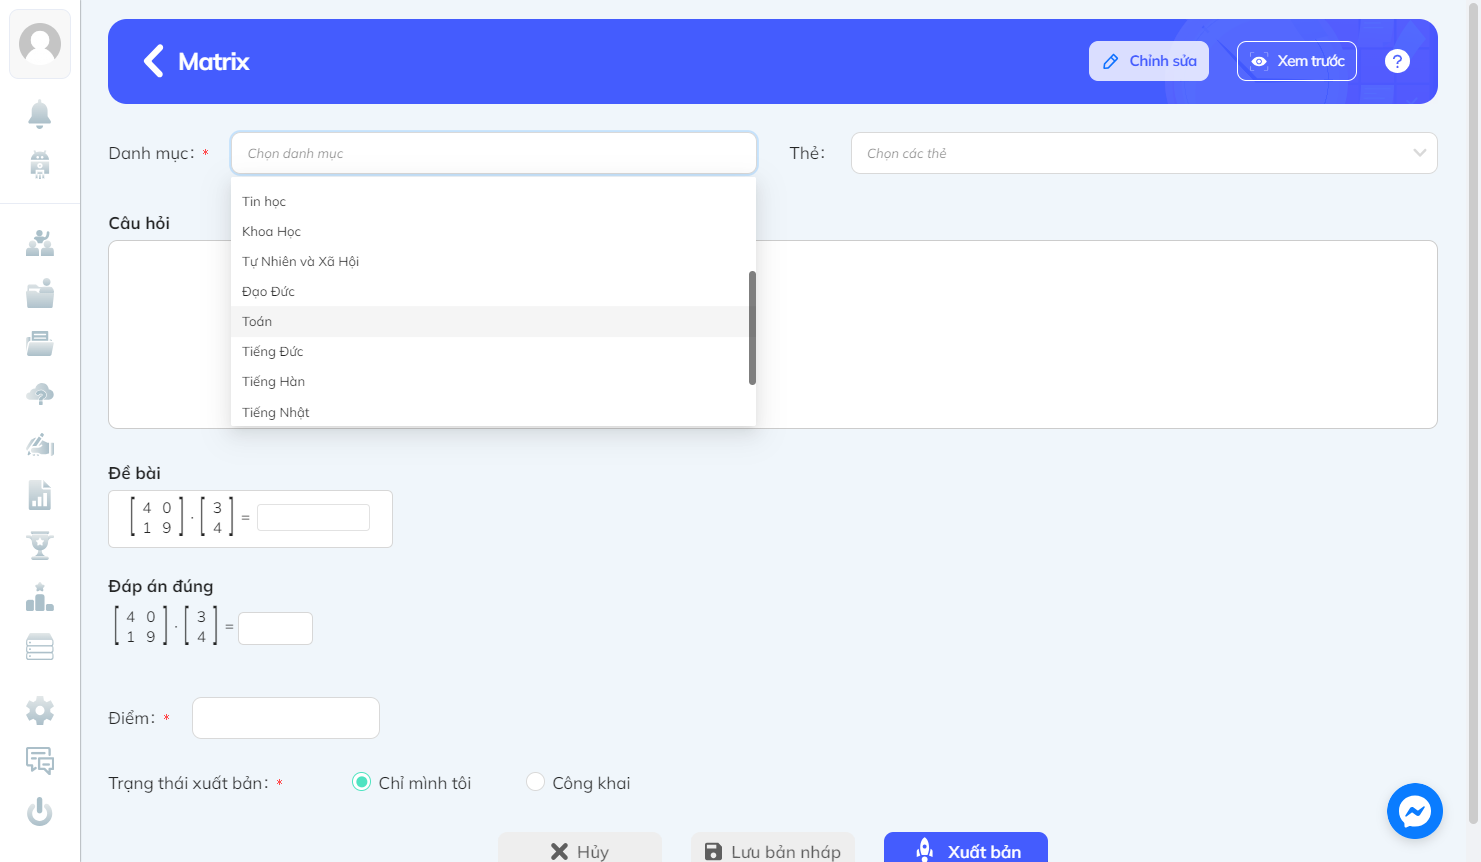Screen dimensions: 1481x862
Task: Open the chat feedback sidebar icon
Action: pyautogui.click(x=40, y=761)
